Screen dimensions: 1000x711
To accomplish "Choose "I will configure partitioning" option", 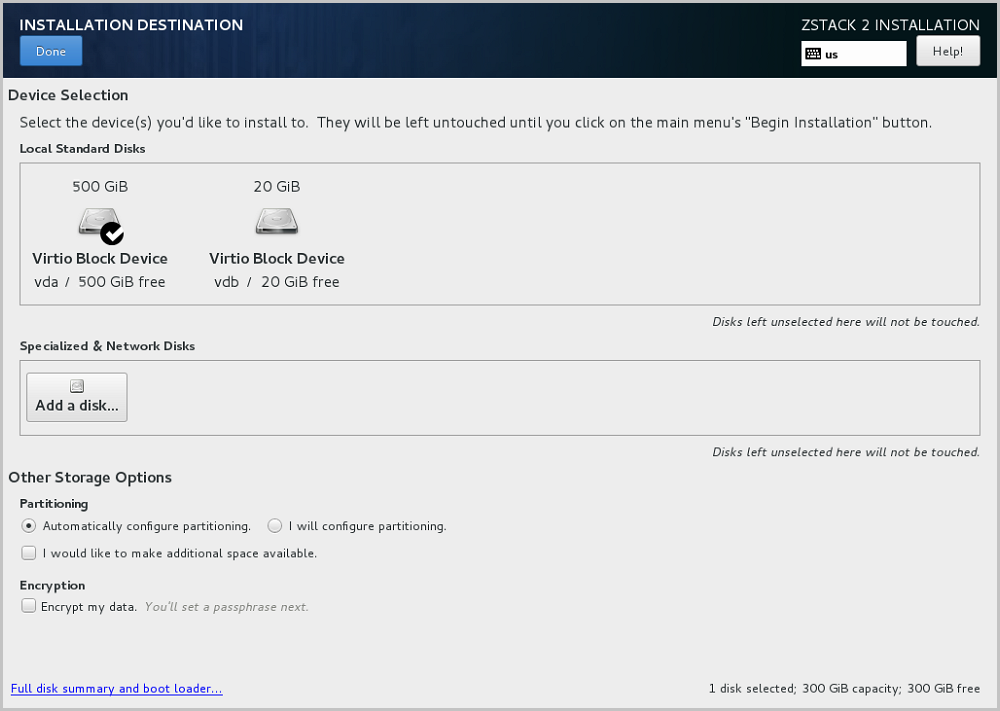I will [275, 526].
